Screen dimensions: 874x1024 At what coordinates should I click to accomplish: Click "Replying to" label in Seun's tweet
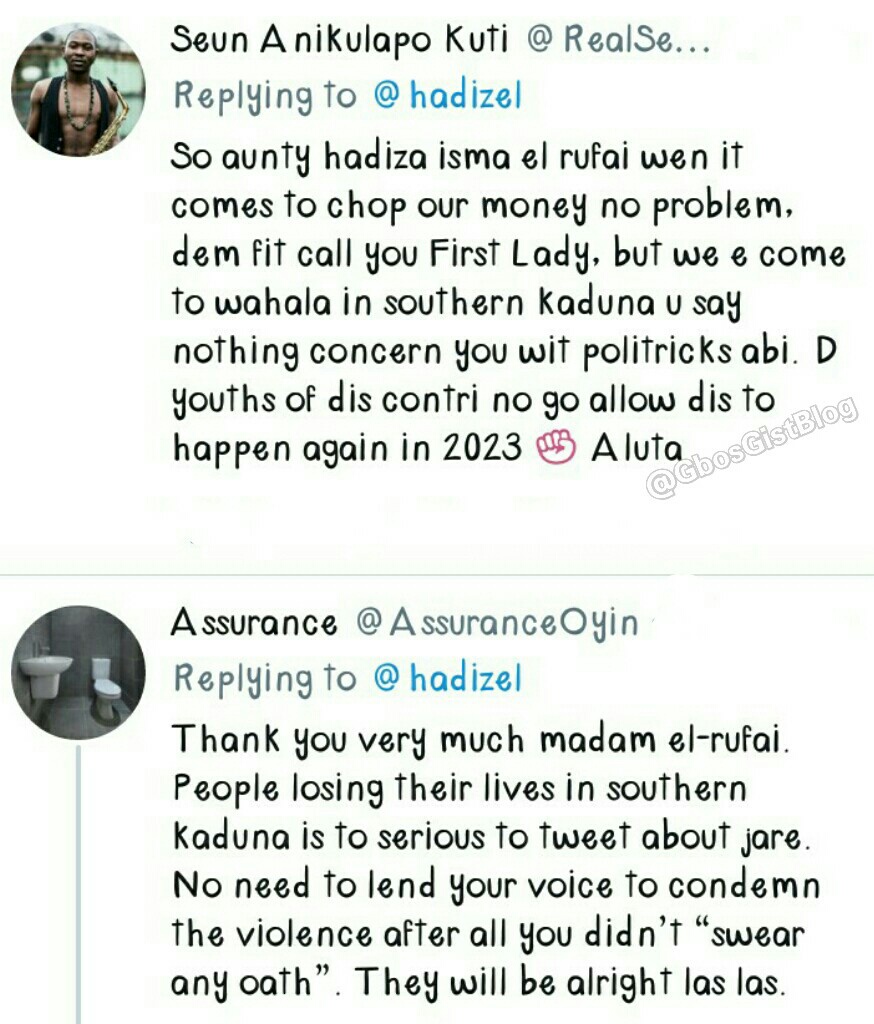pyautogui.click(x=265, y=97)
